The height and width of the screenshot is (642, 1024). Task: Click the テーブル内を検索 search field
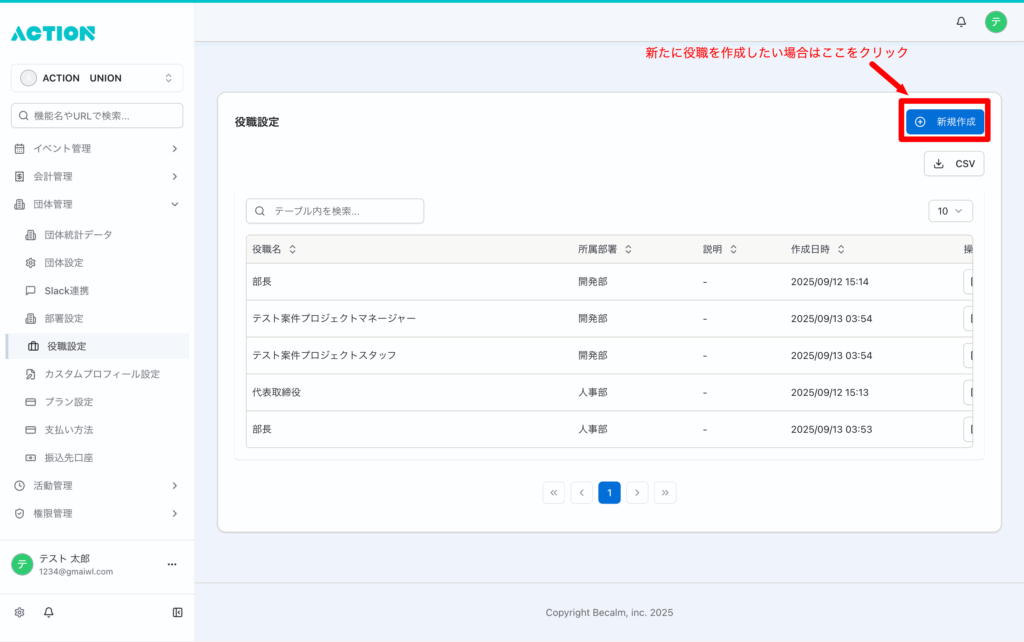click(335, 211)
